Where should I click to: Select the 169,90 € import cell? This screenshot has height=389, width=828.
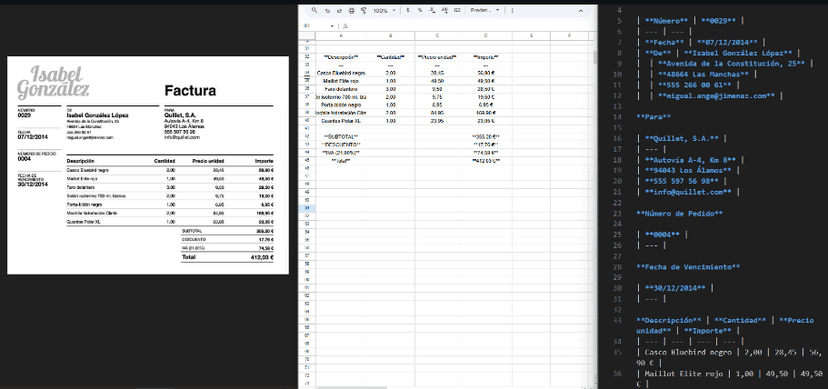coord(486,113)
